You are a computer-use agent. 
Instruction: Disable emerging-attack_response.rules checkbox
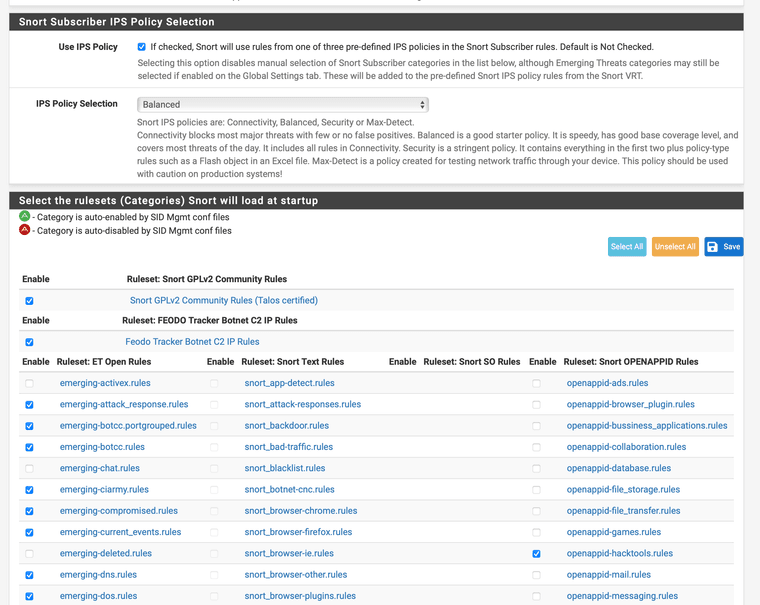point(29,405)
